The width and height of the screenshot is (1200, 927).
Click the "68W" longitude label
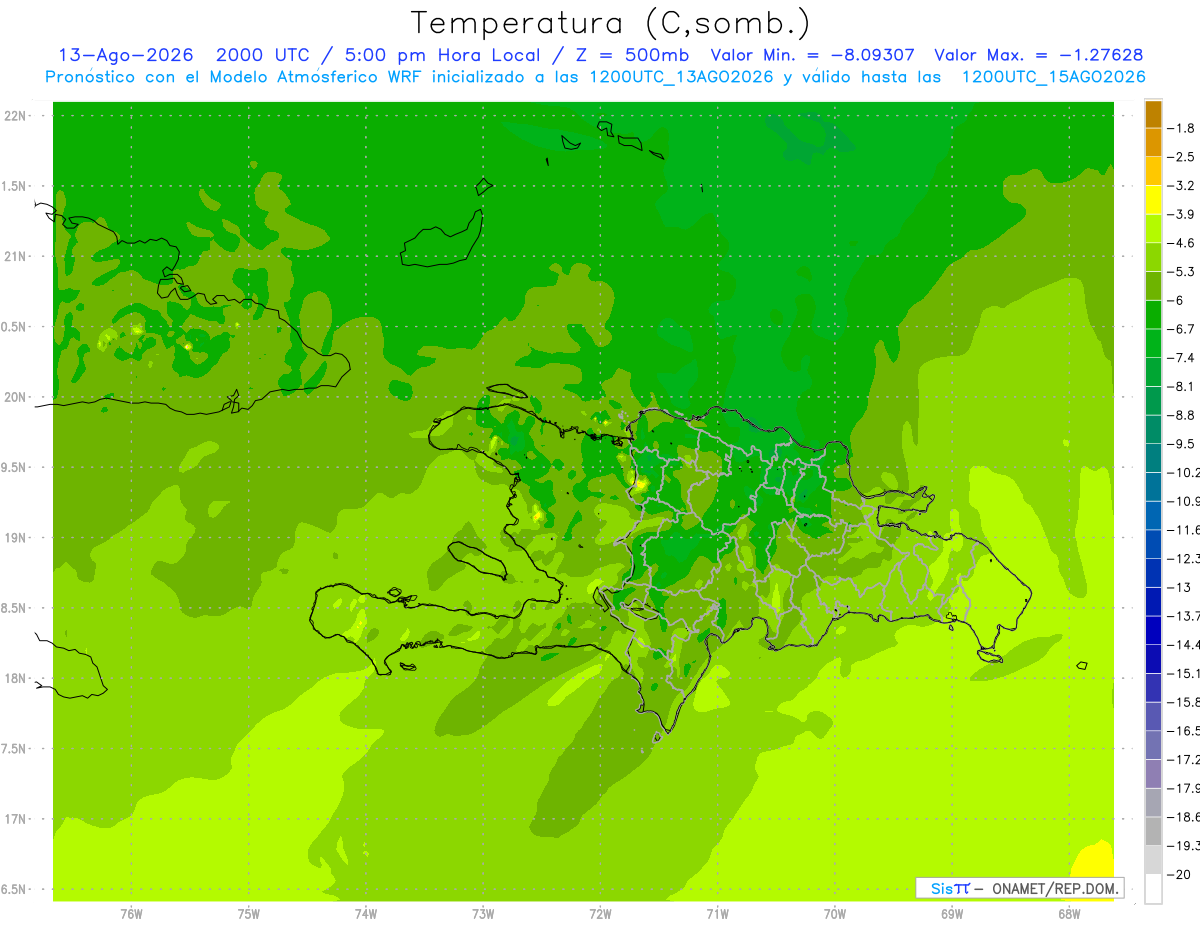point(1069,914)
